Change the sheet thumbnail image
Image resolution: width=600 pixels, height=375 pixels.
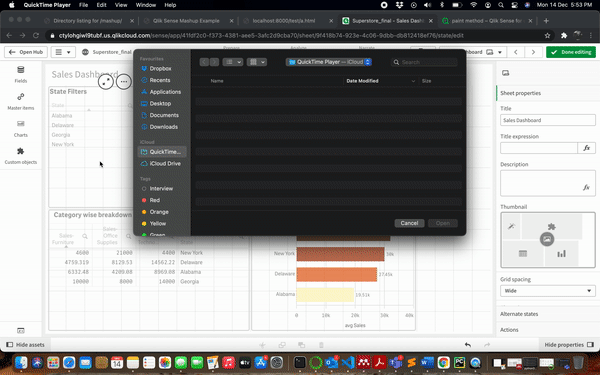547,239
